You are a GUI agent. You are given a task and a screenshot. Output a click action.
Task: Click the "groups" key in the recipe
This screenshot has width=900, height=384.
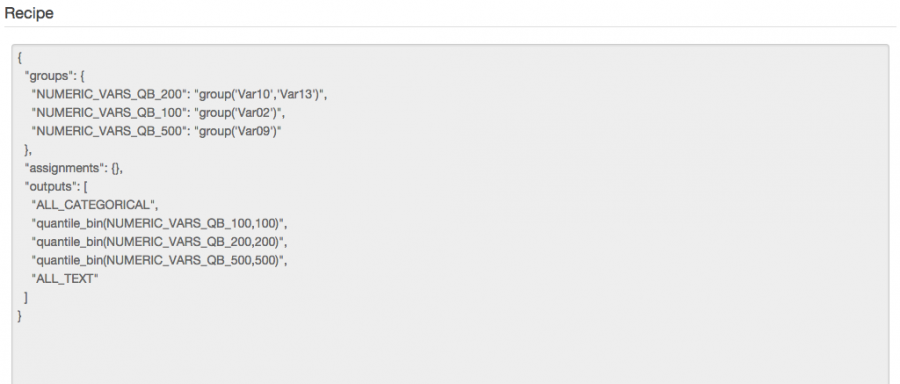tap(46, 76)
